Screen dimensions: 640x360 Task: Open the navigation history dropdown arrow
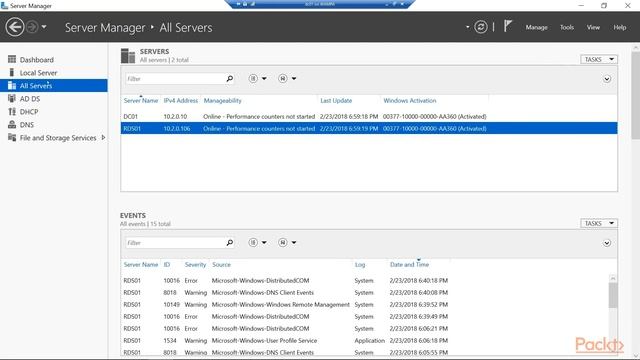[44, 27]
